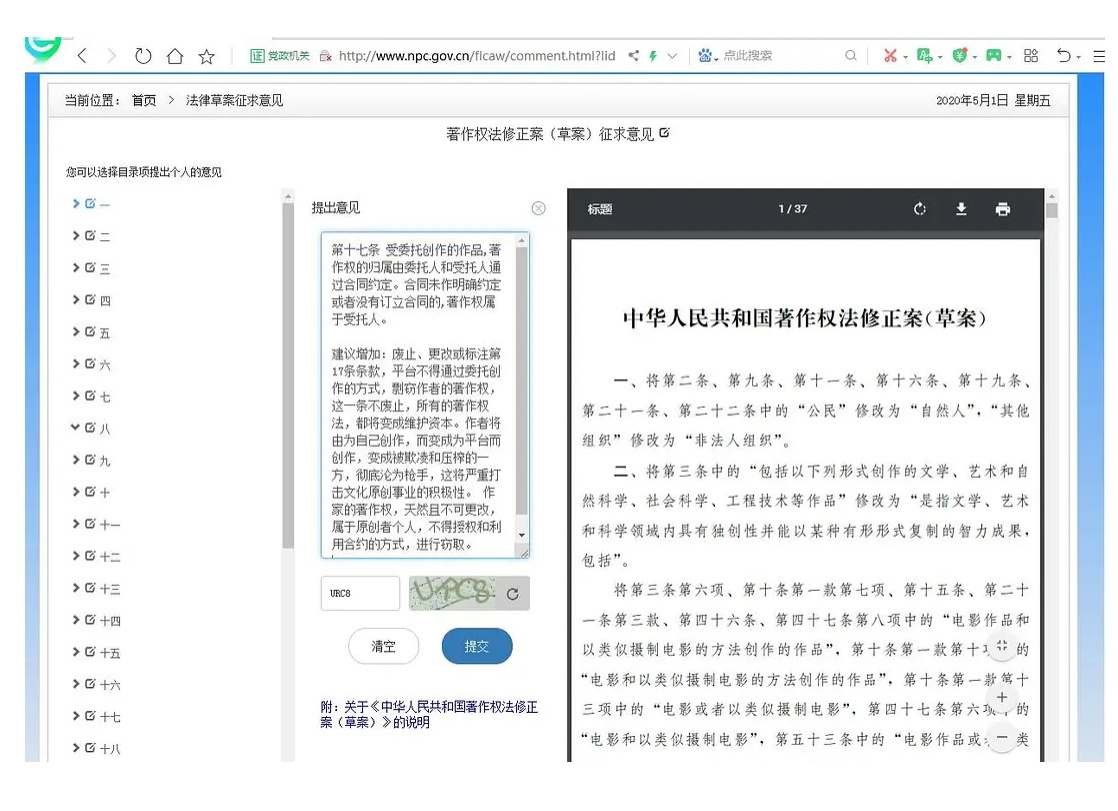
Task: Click the undo closed tab icon
Action: 1064,55
